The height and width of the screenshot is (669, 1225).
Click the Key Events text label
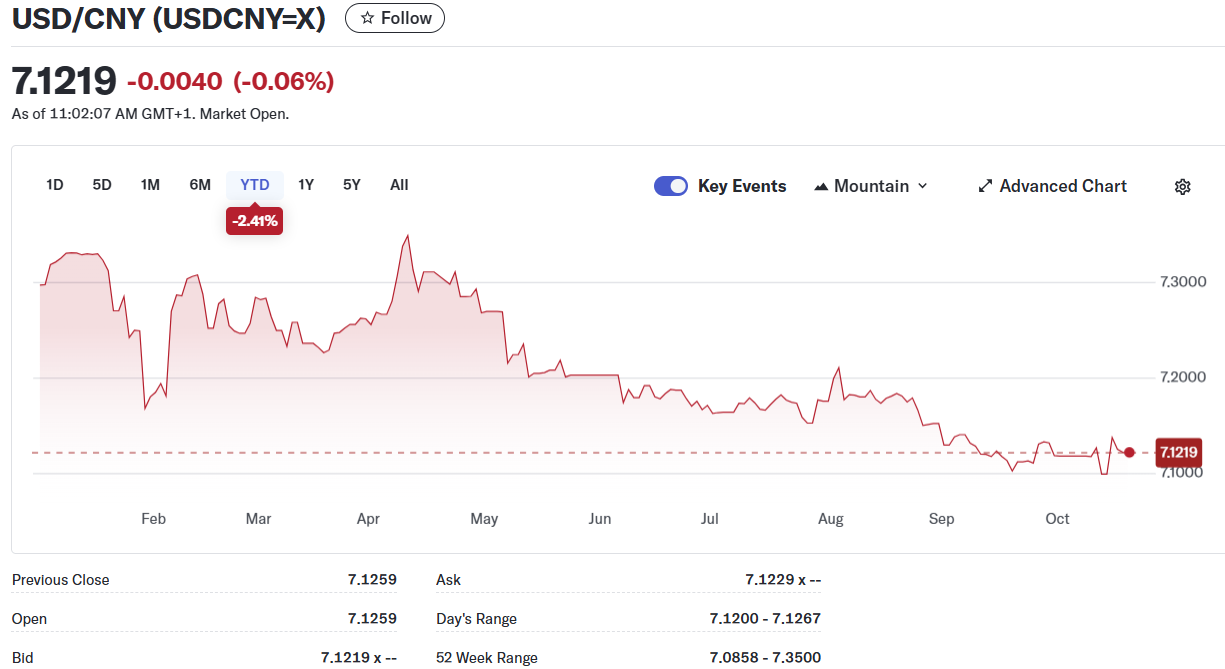click(742, 186)
